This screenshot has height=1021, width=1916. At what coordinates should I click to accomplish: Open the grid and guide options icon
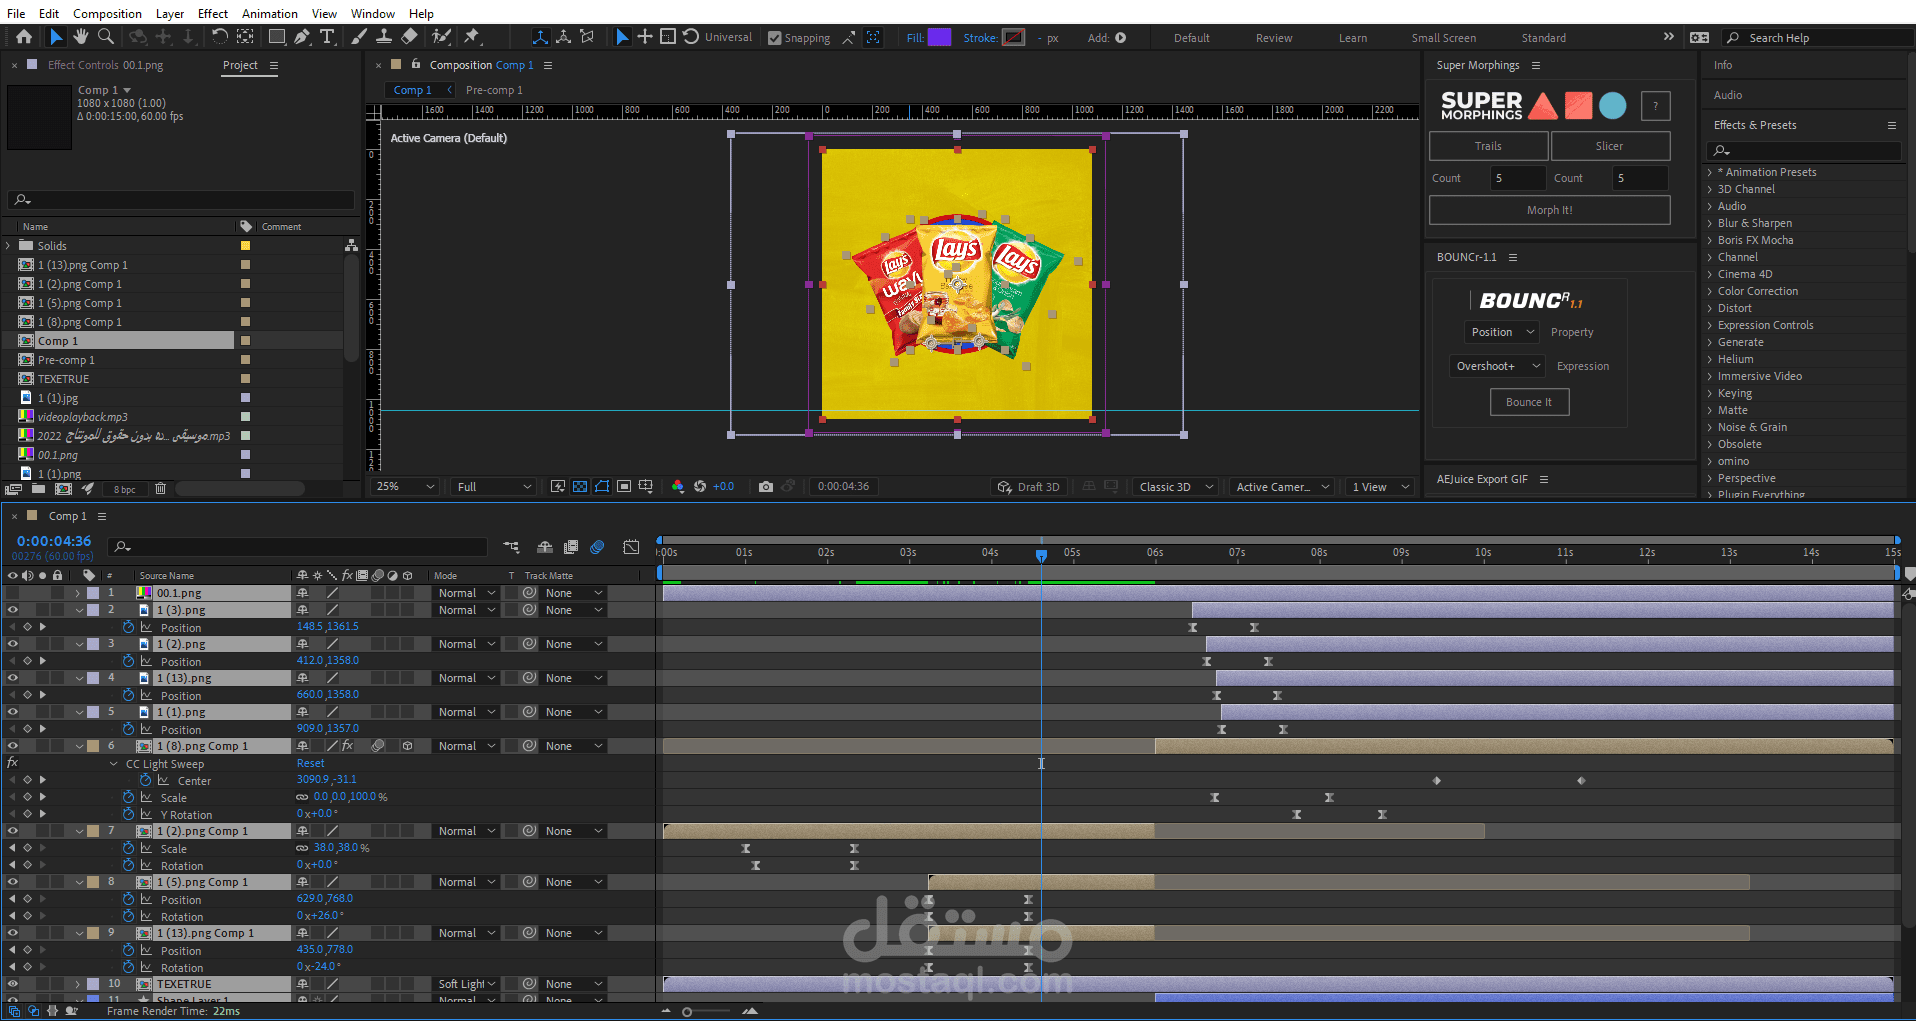[646, 487]
